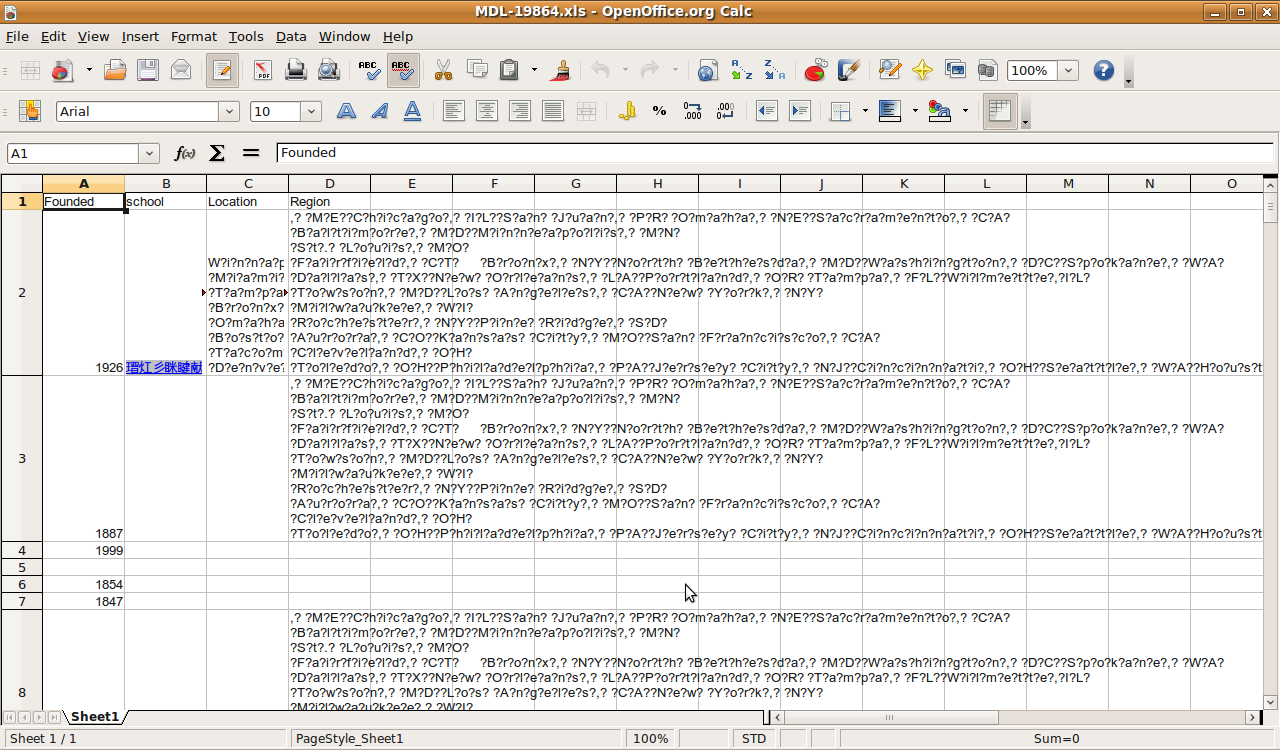Open the Tools menu
This screenshot has width=1280, height=750.
246,37
